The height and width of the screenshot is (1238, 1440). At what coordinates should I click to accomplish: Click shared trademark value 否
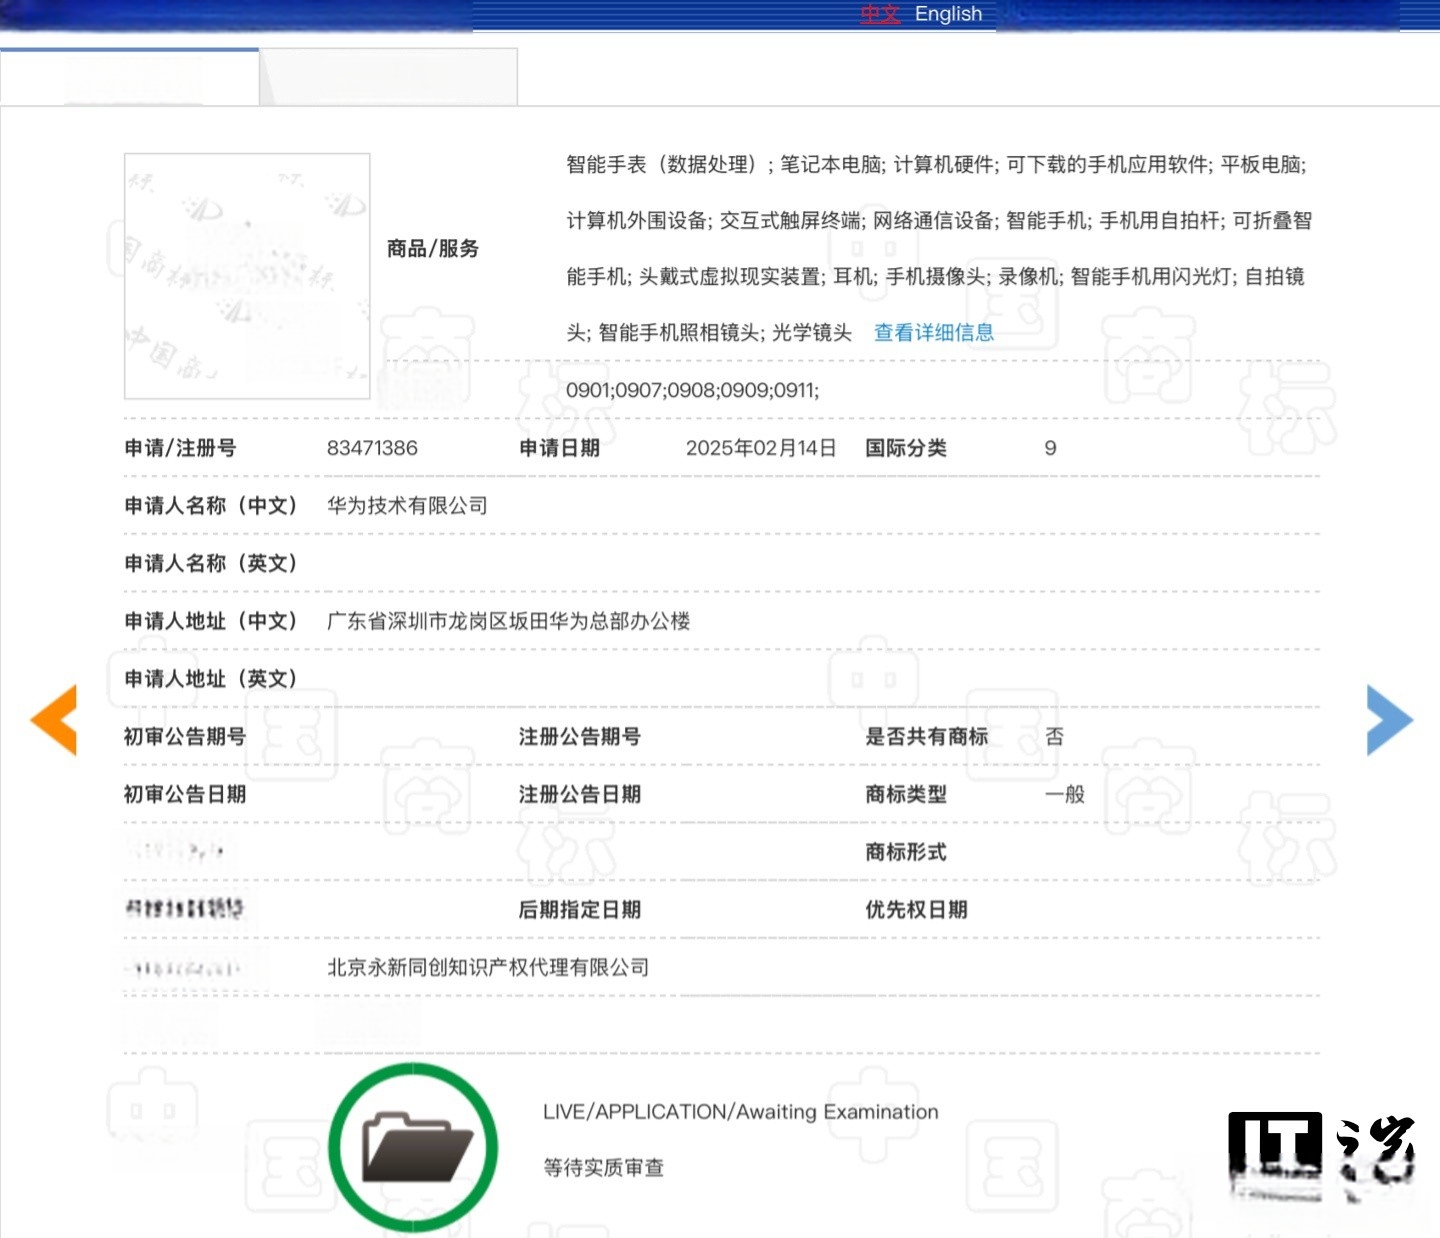click(1055, 737)
